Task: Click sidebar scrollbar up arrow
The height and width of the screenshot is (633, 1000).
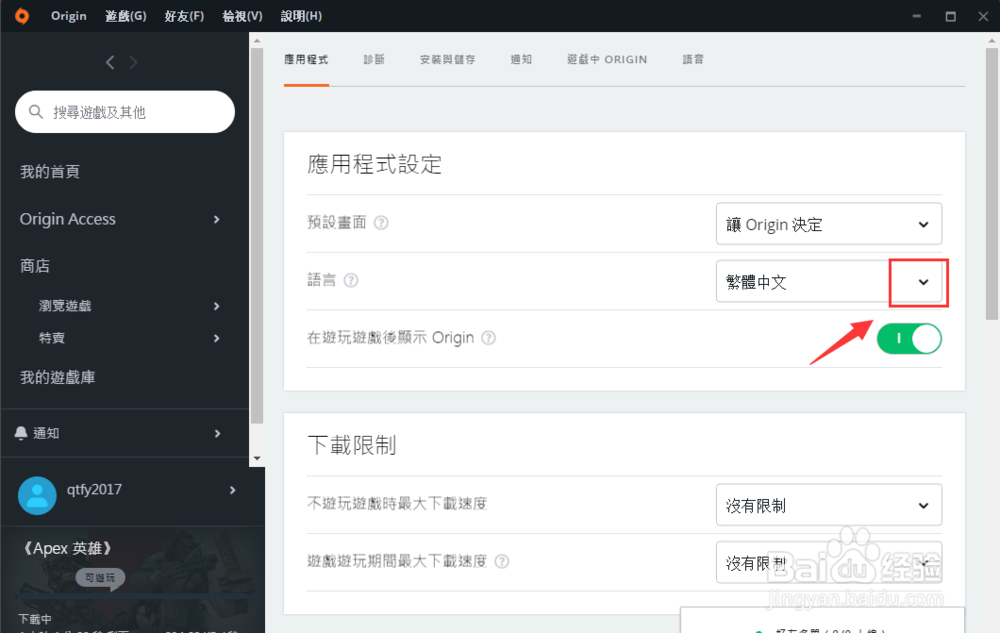Action: click(257, 40)
